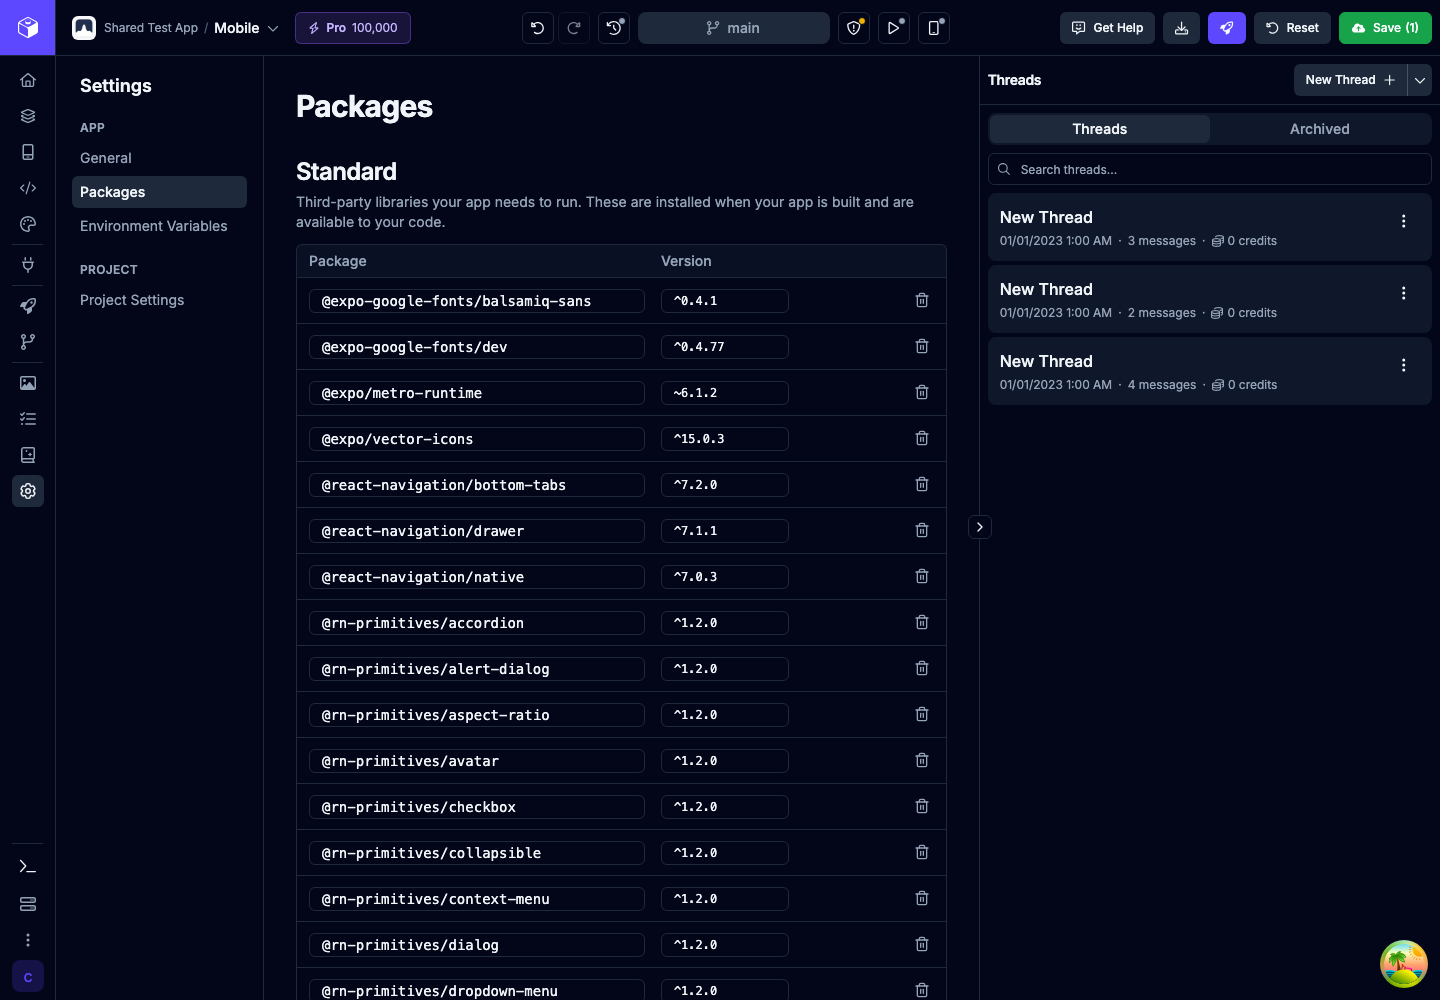Open the code brackets icon in sidebar

[x=28, y=188]
